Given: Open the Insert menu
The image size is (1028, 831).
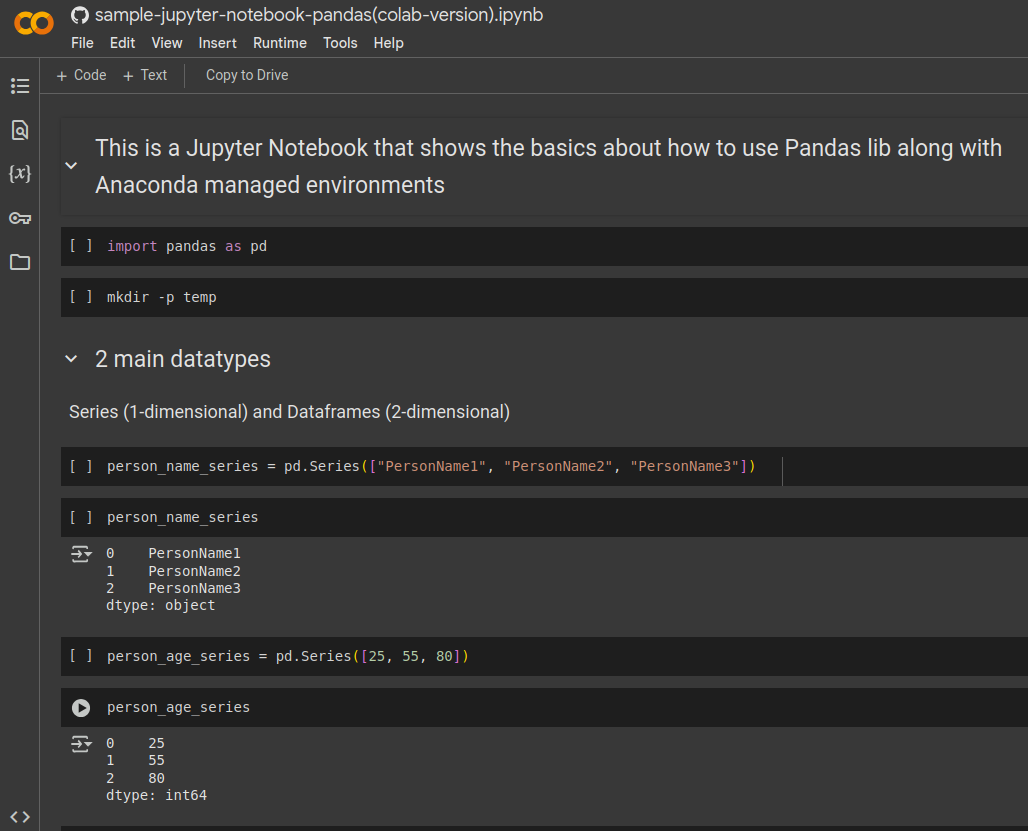Looking at the screenshot, I should pyautogui.click(x=218, y=43).
